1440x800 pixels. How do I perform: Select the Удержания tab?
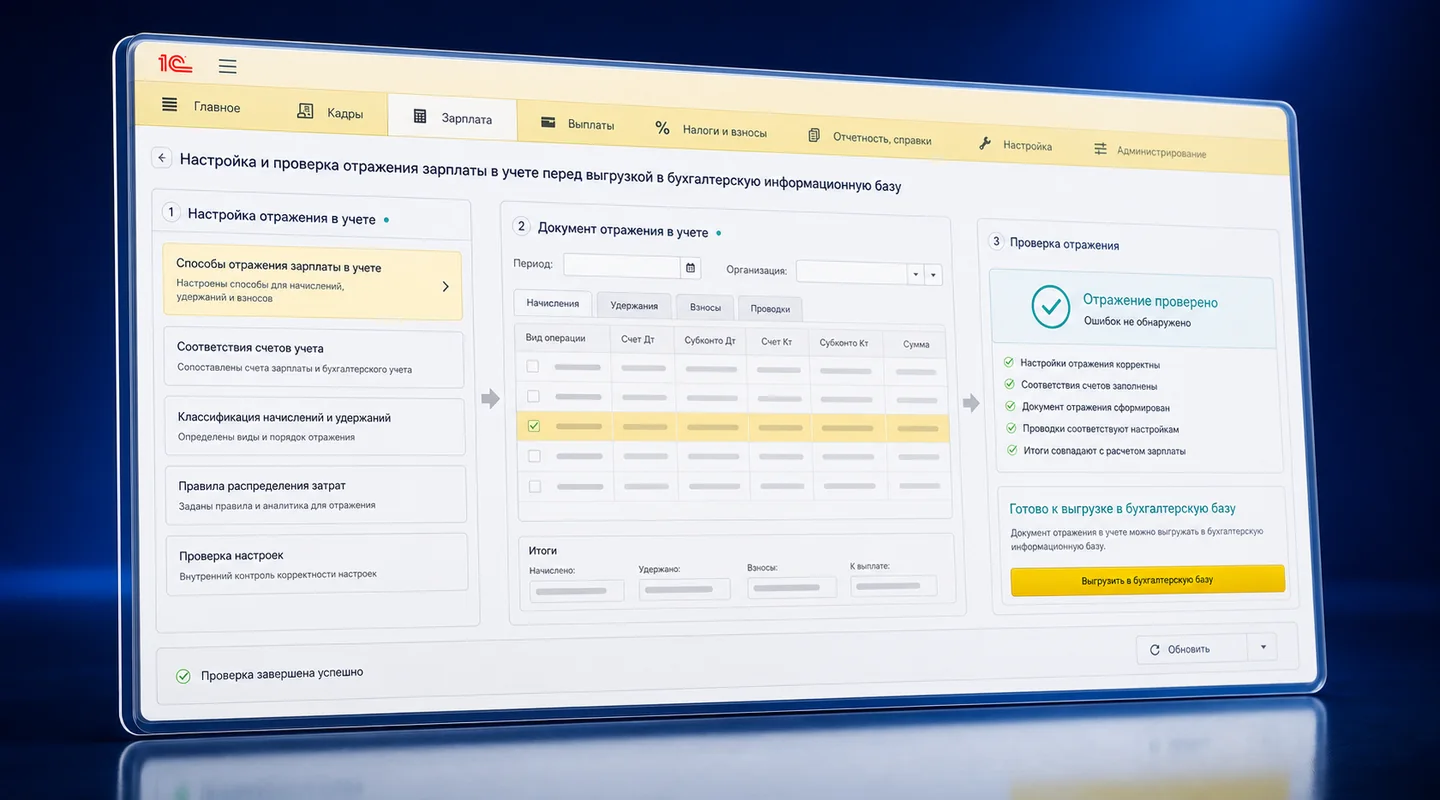click(634, 305)
